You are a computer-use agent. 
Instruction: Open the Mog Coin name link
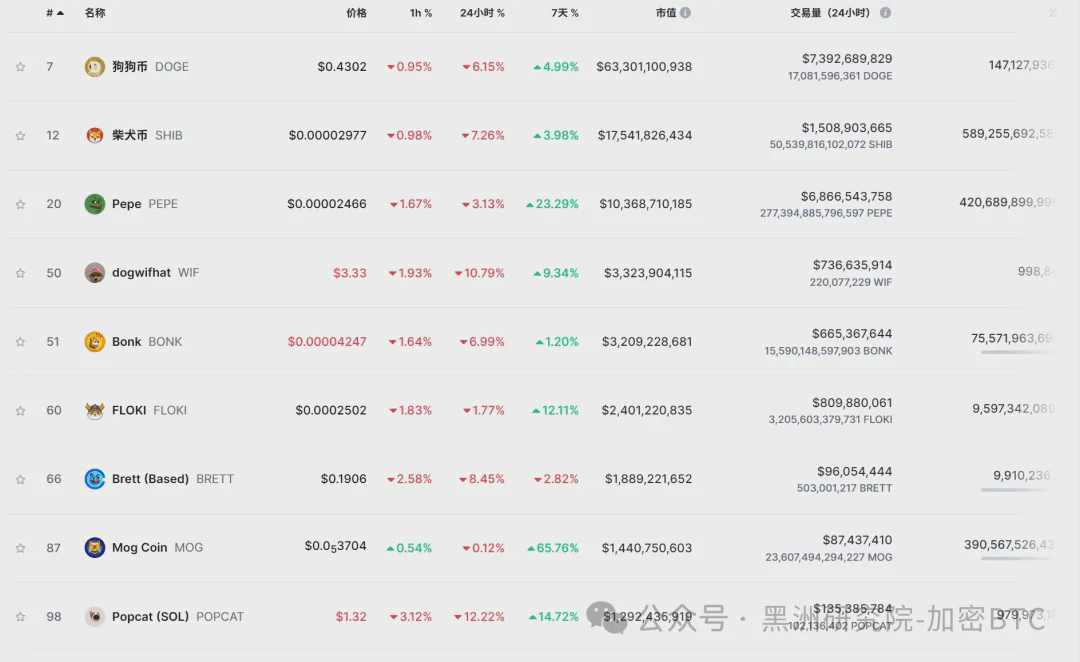(140, 548)
